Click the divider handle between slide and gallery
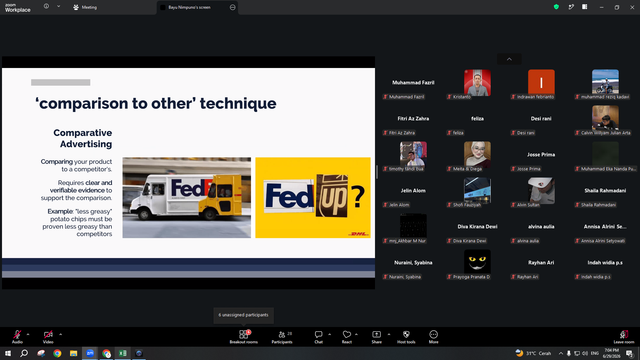Viewport: 640px width, 360px height. 377,172
